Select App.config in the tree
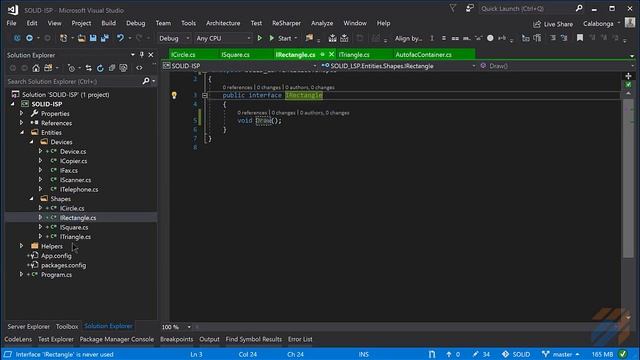 56,256
